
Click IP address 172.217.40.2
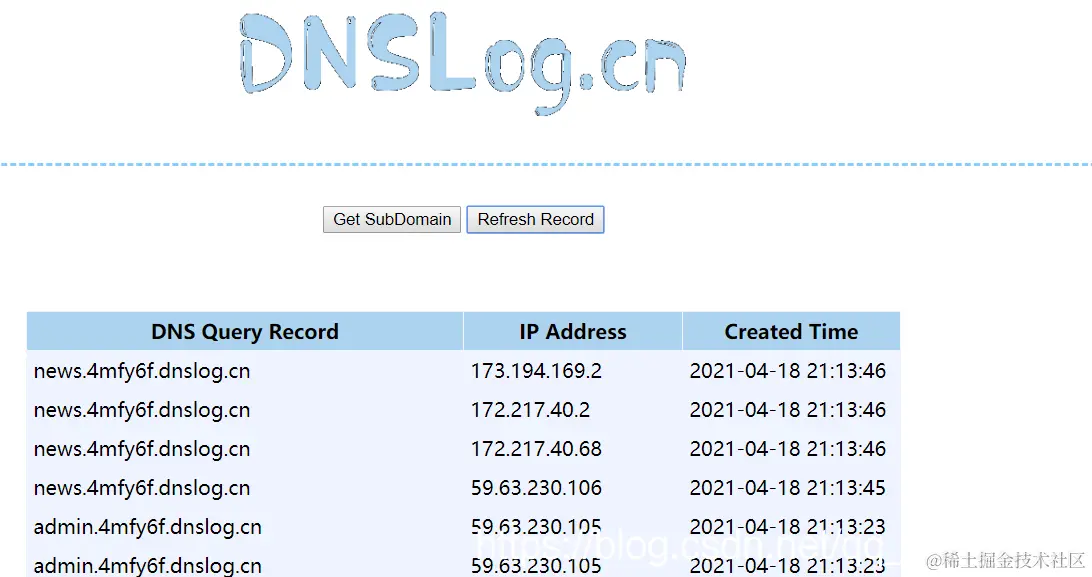click(x=531, y=410)
